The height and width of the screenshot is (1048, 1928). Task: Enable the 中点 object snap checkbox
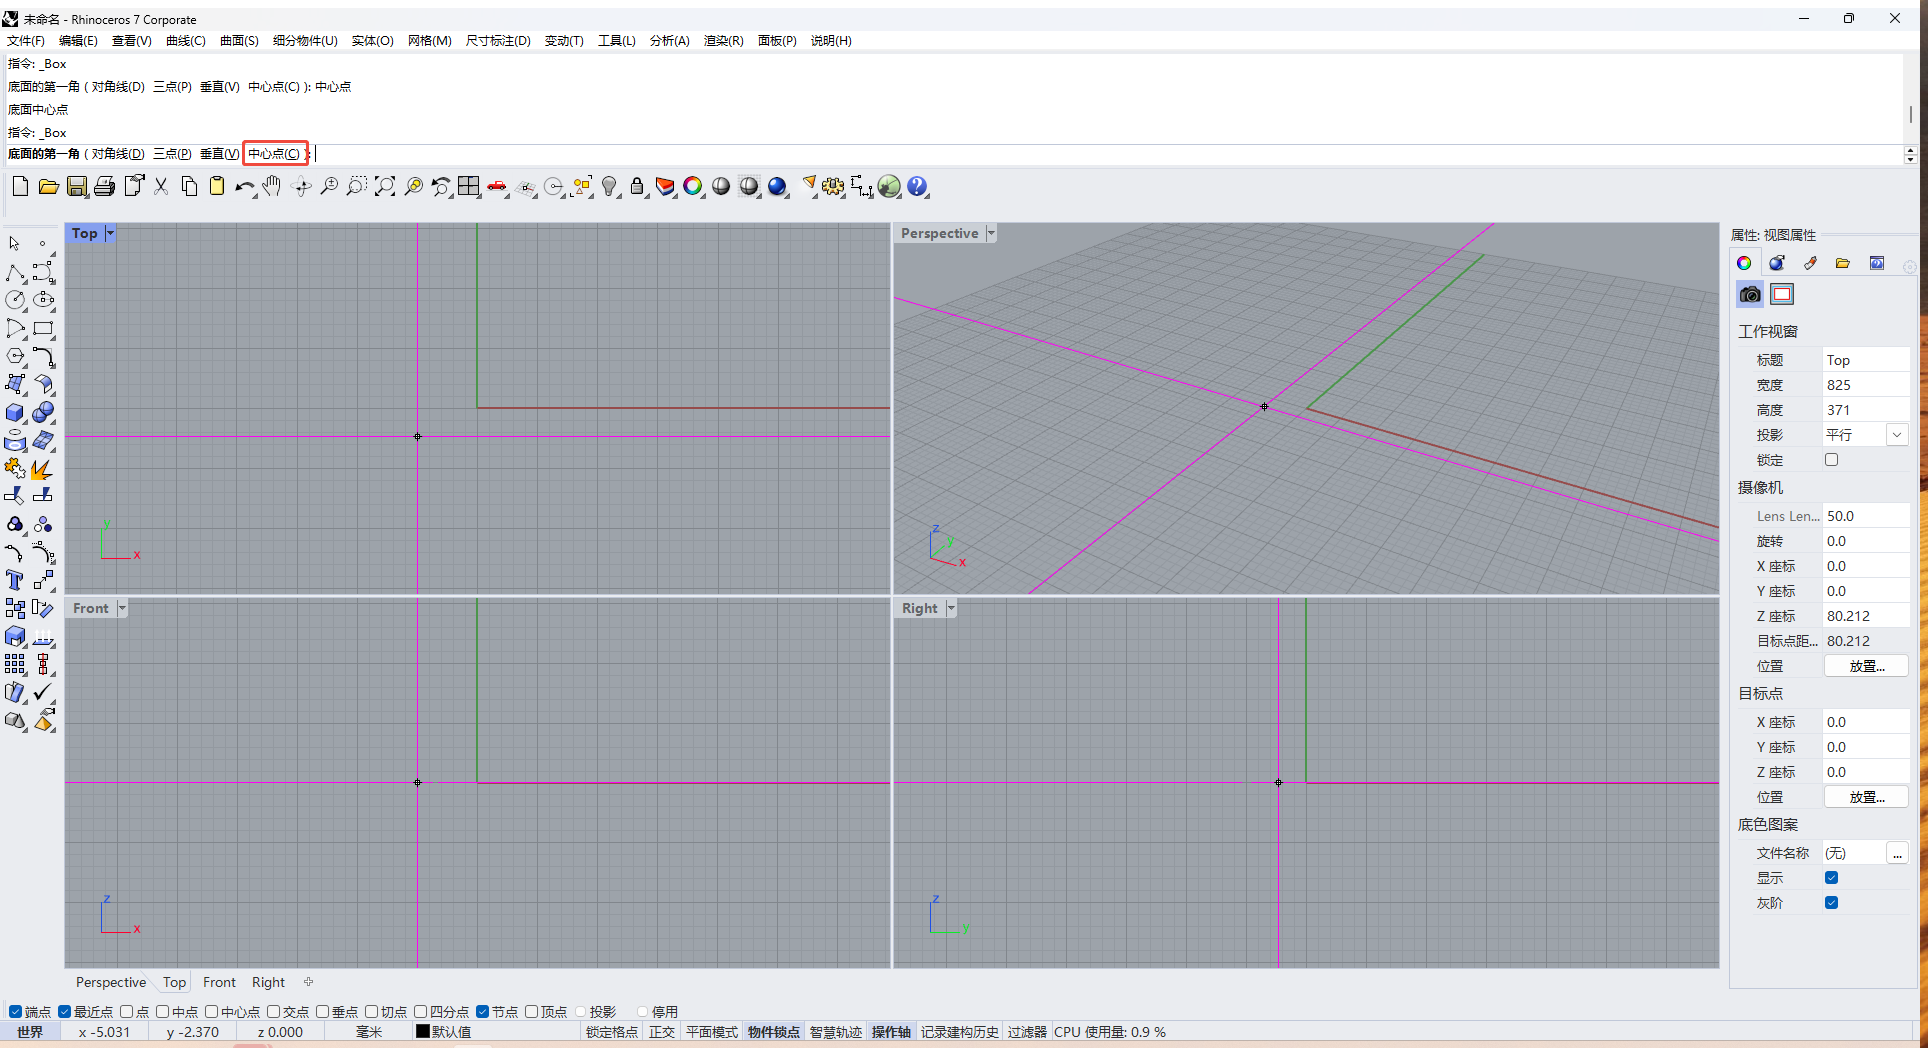click(x=163, y=1012)
